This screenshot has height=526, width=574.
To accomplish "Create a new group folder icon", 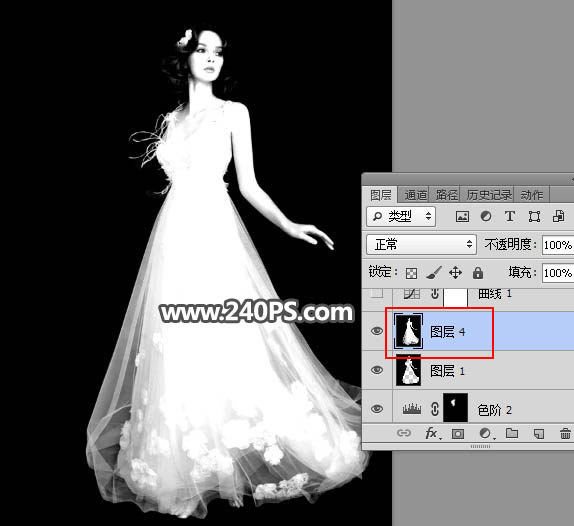I will coord(512,433).
